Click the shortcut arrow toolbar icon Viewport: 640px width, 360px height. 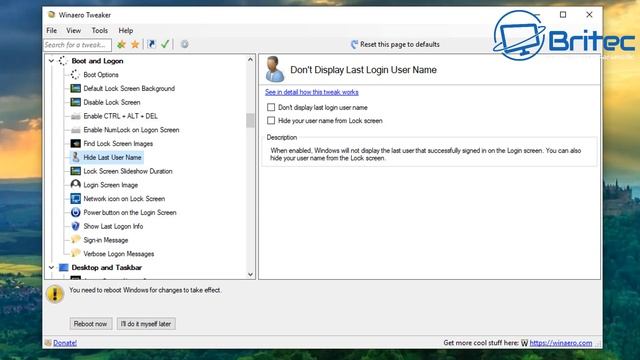point(151,44)
